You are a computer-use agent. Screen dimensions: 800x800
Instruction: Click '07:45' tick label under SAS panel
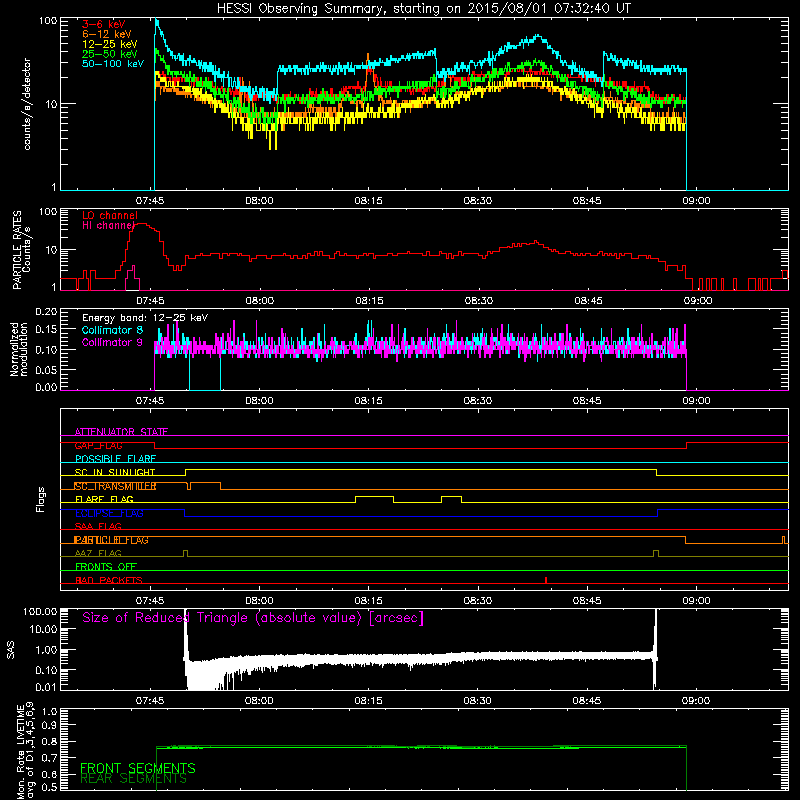point(150,701)
